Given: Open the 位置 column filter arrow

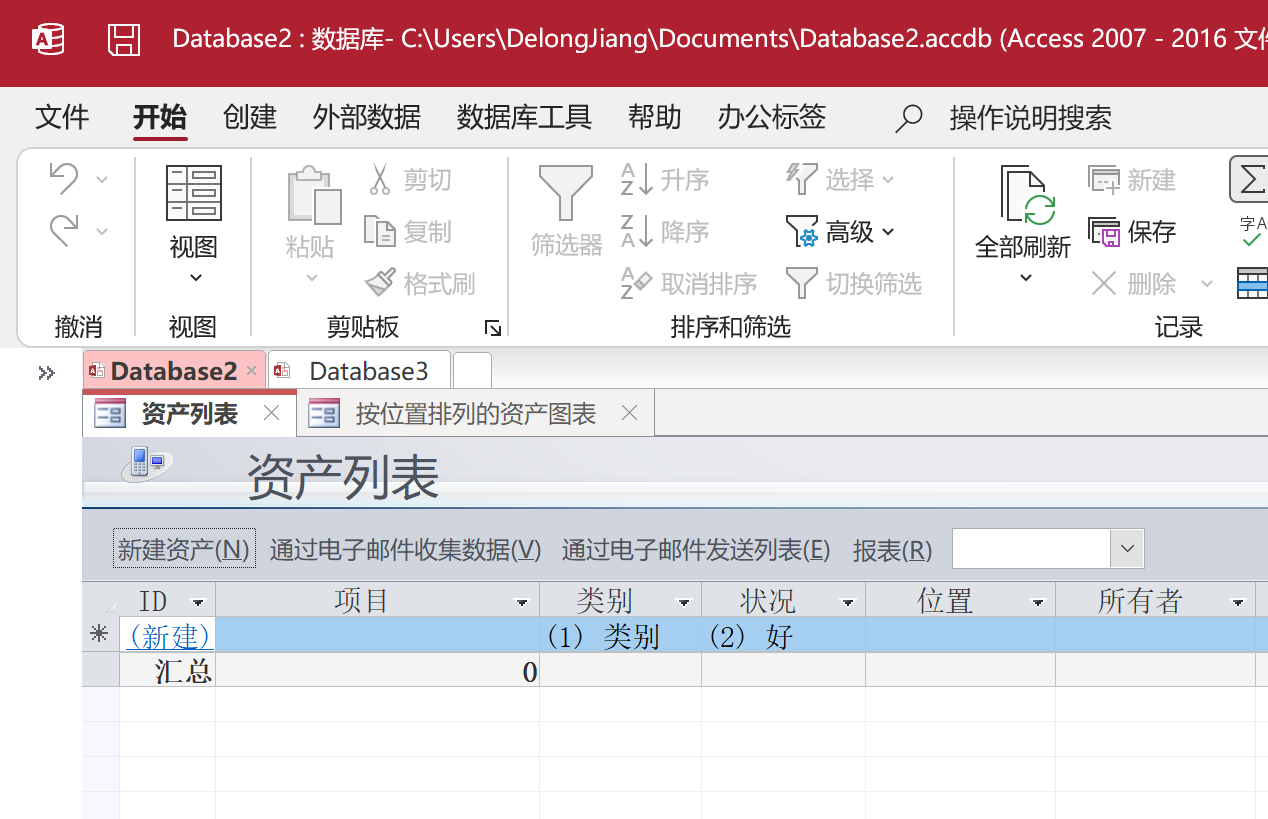Looking at the screenshot, I should [1038, 602].
